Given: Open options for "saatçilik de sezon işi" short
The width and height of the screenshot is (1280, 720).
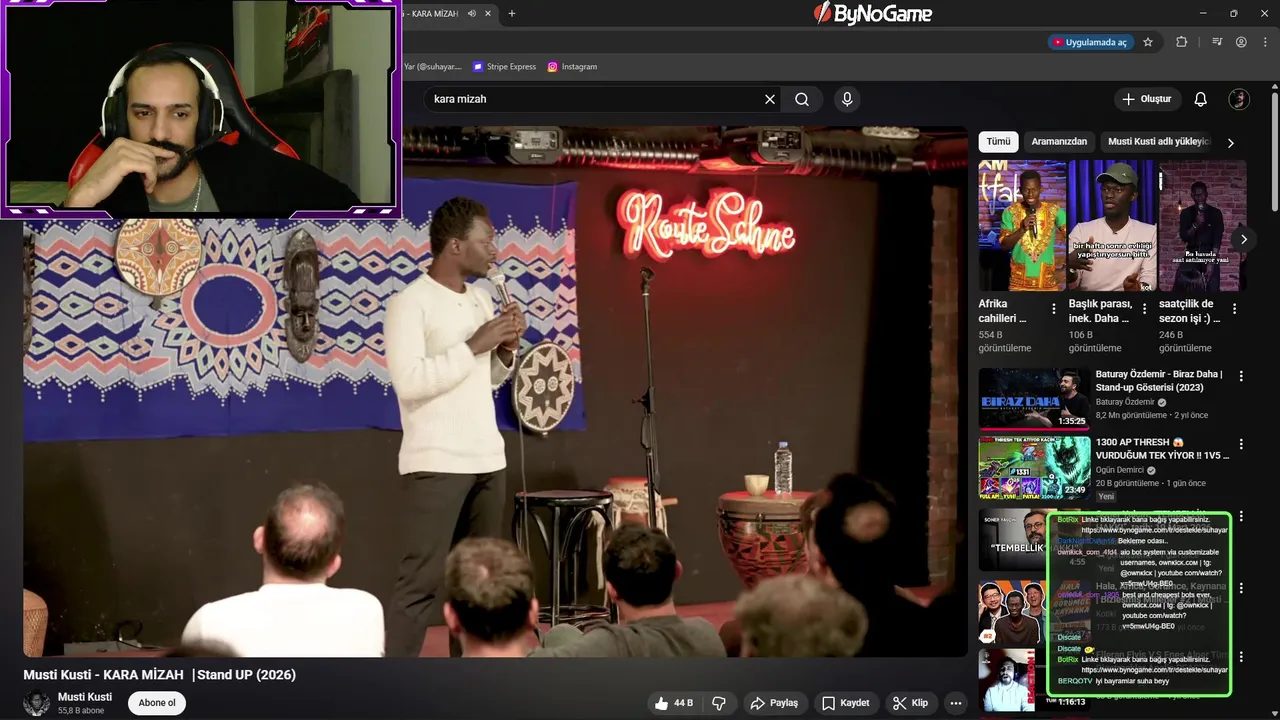Looking at the screenshot, I should click(x=1234, y=309).
